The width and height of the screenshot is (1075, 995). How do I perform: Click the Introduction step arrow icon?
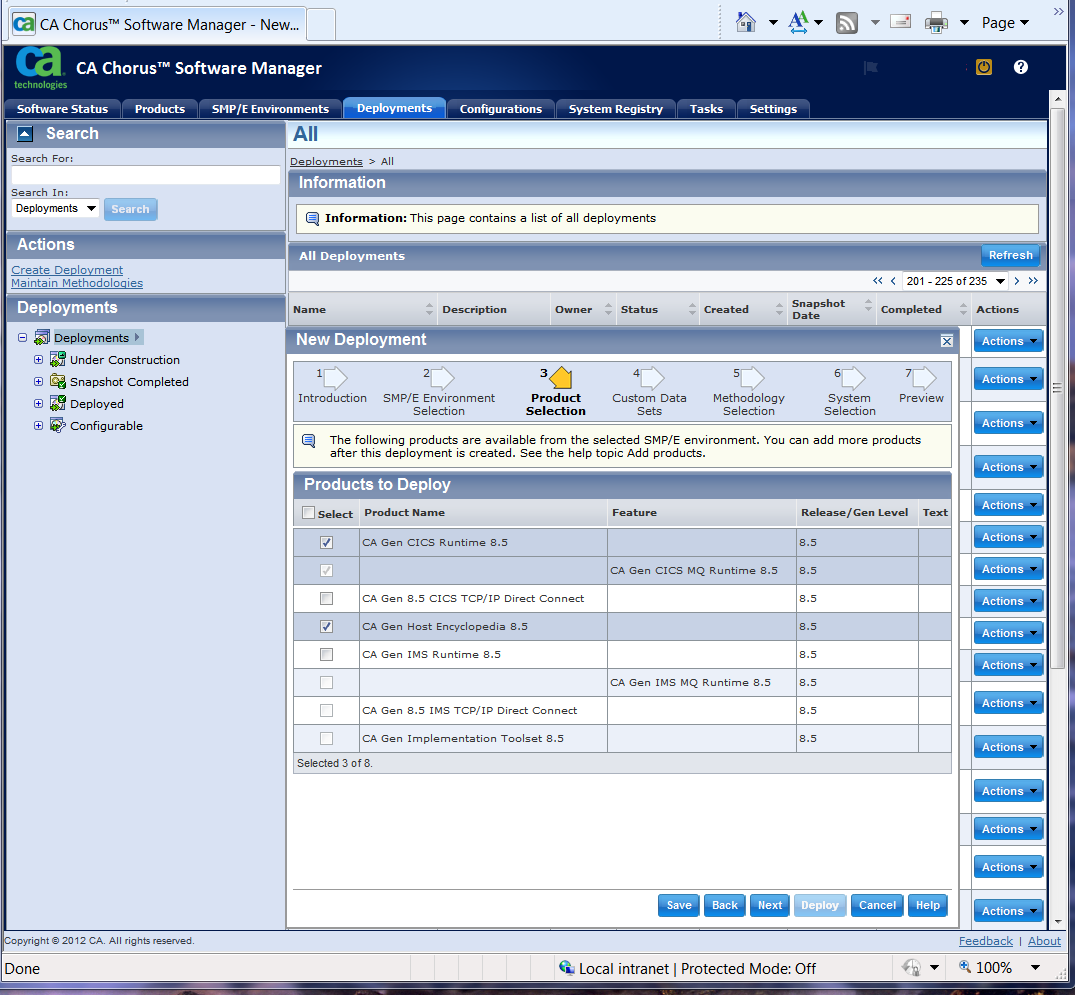335,378
